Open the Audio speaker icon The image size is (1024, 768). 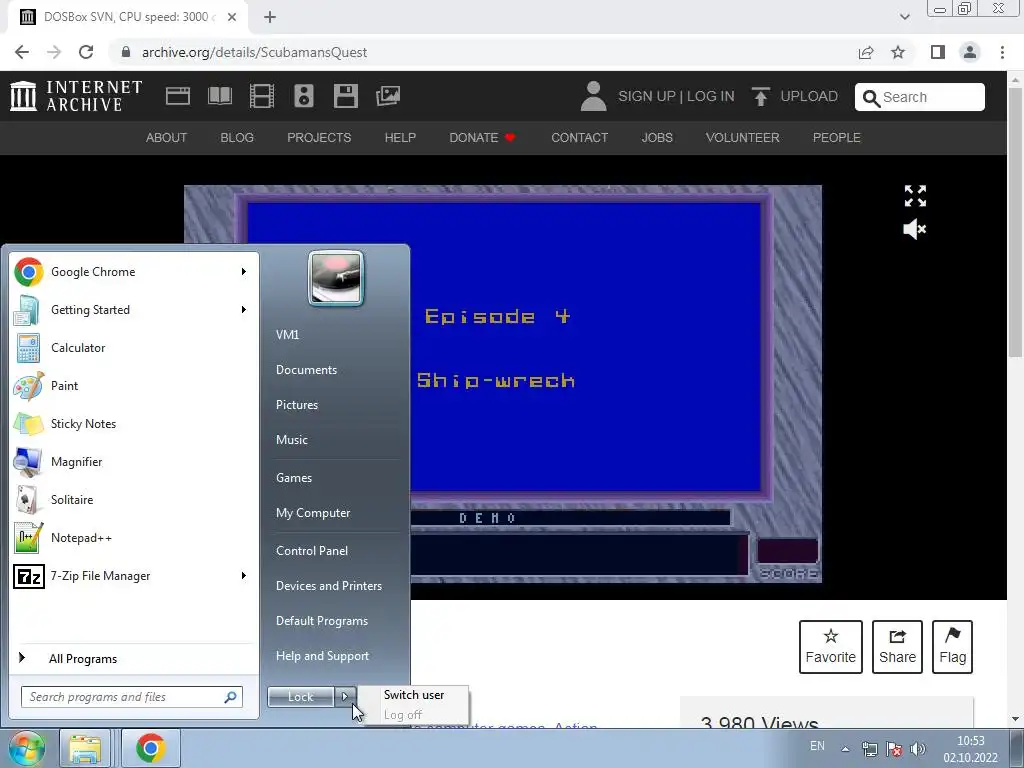304,96
